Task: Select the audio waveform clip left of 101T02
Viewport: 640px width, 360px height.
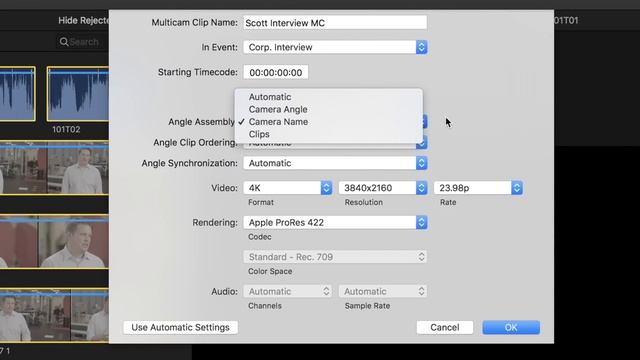Action: coord(18,94)
